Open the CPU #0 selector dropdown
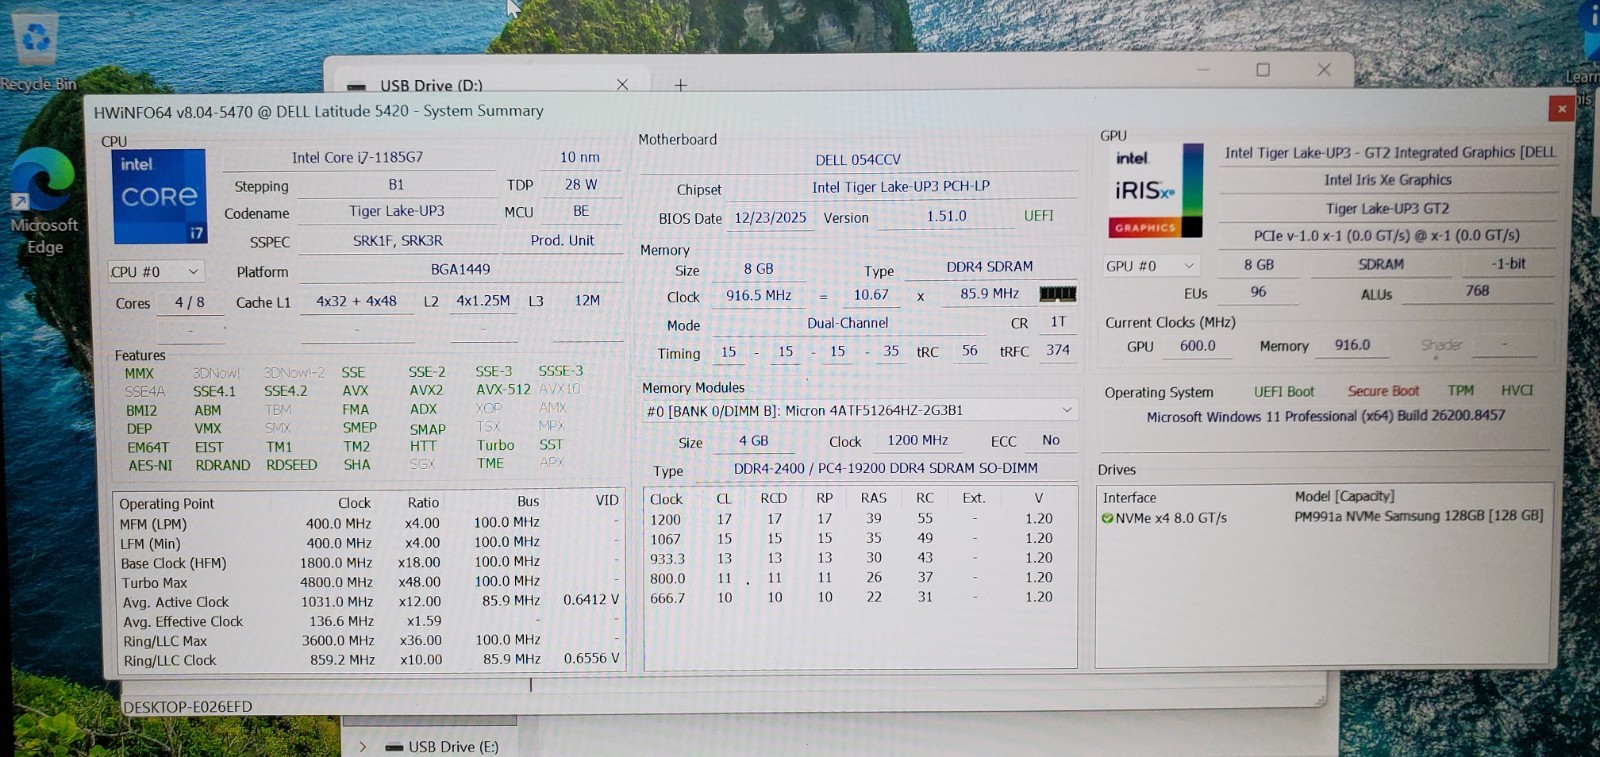Image resolution: width=1600 pixels, height=757 pixels. (156, 271)
